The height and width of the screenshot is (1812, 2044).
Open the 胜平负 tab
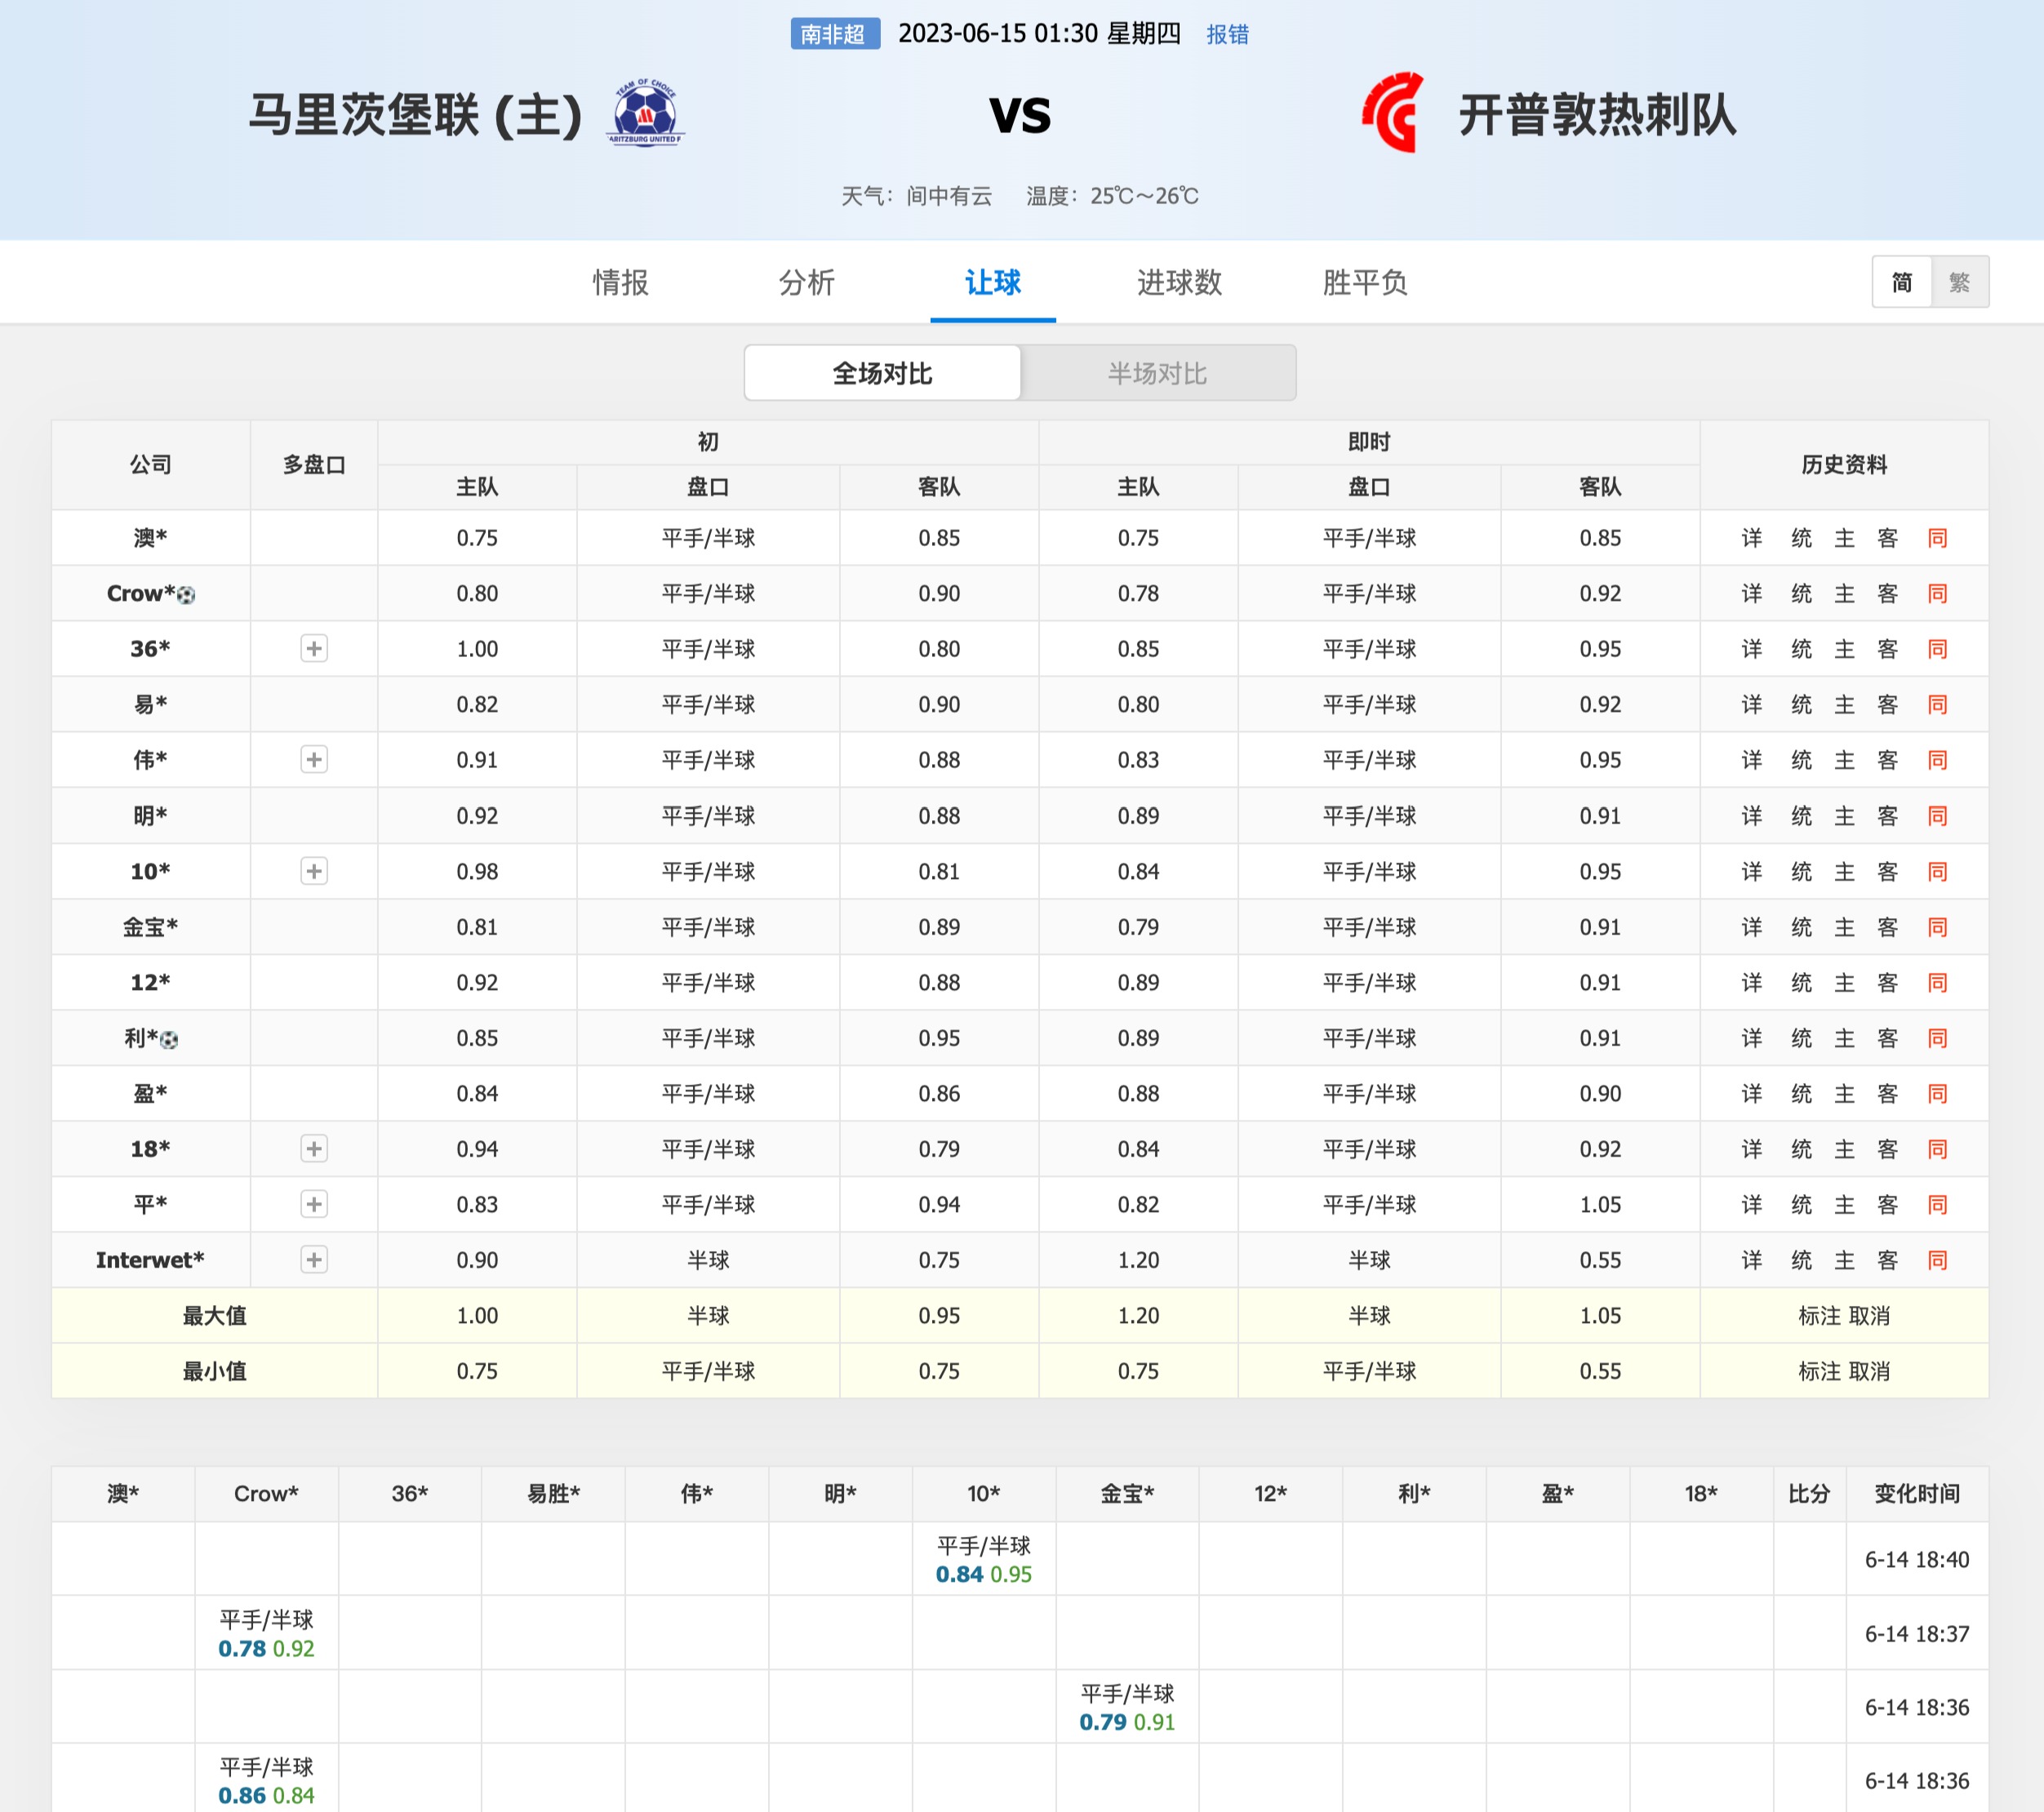(x=1365, y=282)
